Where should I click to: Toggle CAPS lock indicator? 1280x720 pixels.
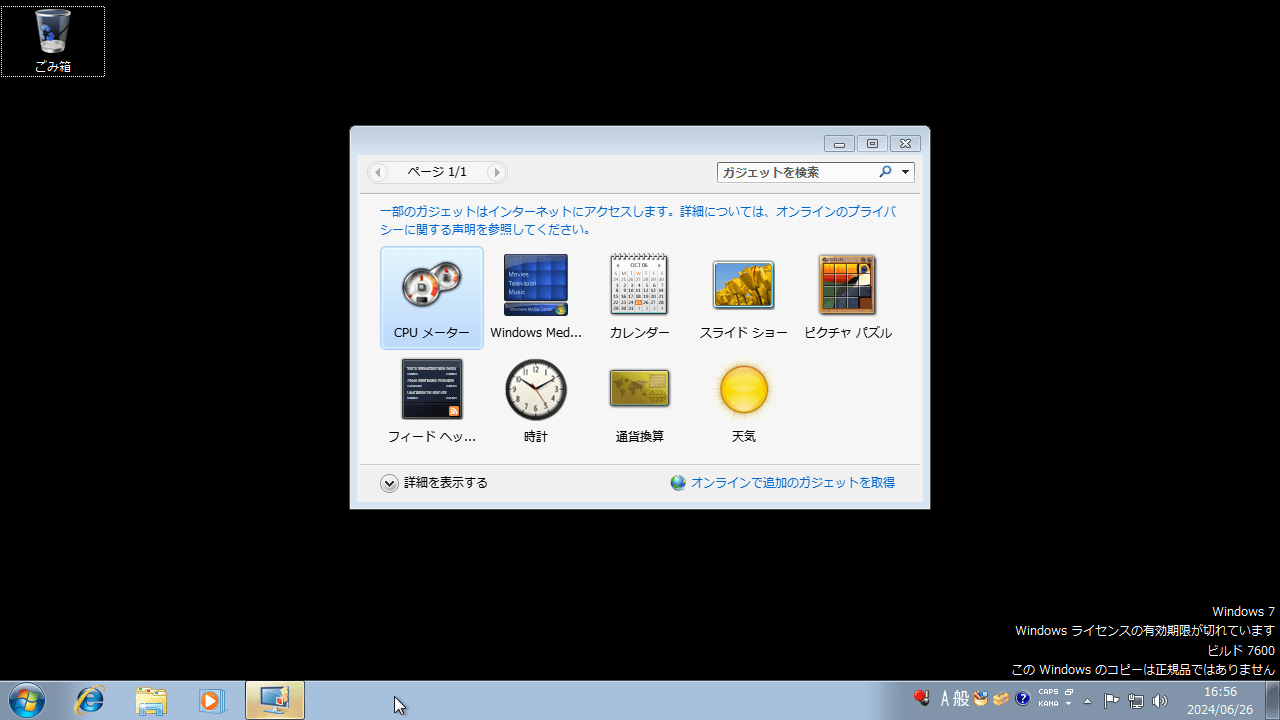coord(1048,692)
